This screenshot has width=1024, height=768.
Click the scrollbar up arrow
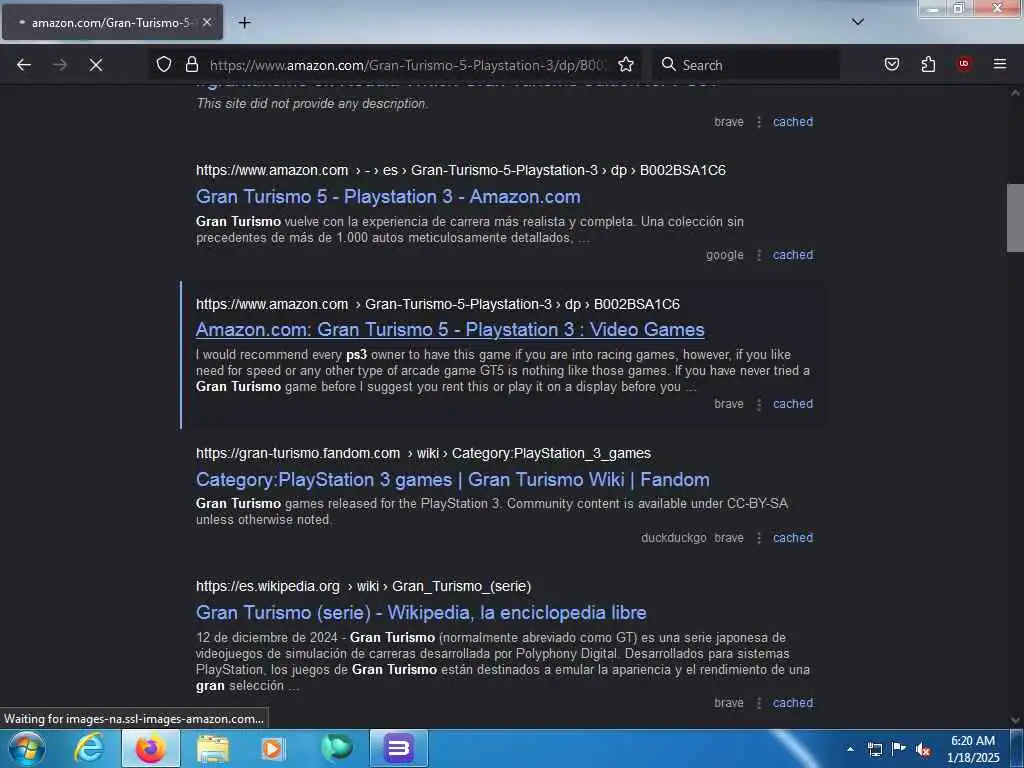(1015, 93)
